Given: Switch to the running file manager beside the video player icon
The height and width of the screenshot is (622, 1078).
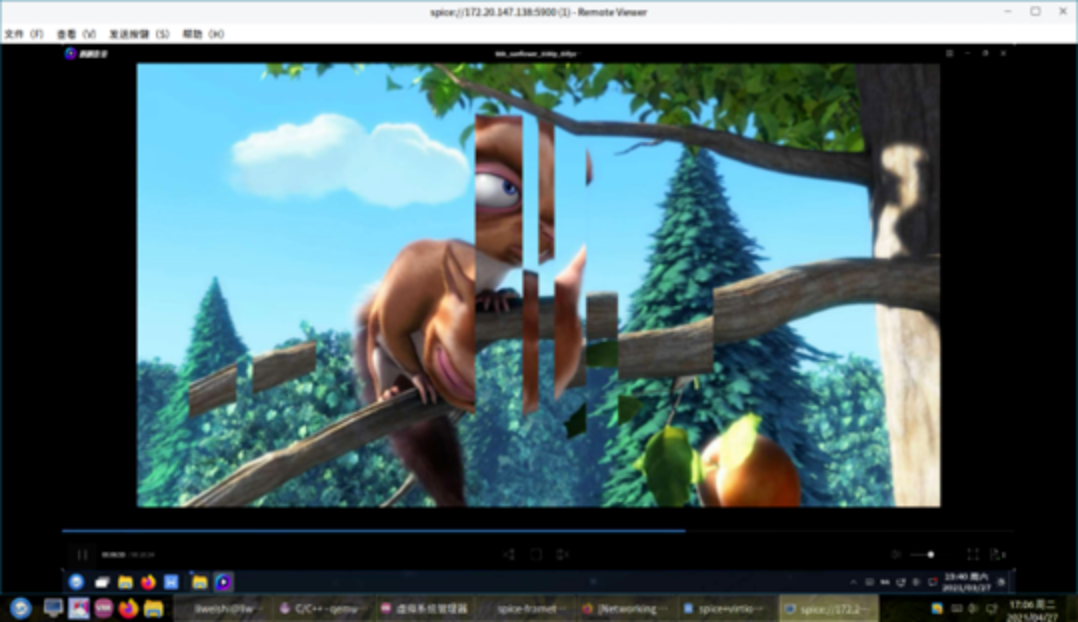Looking at the screenshot, I should click(199, 582).
